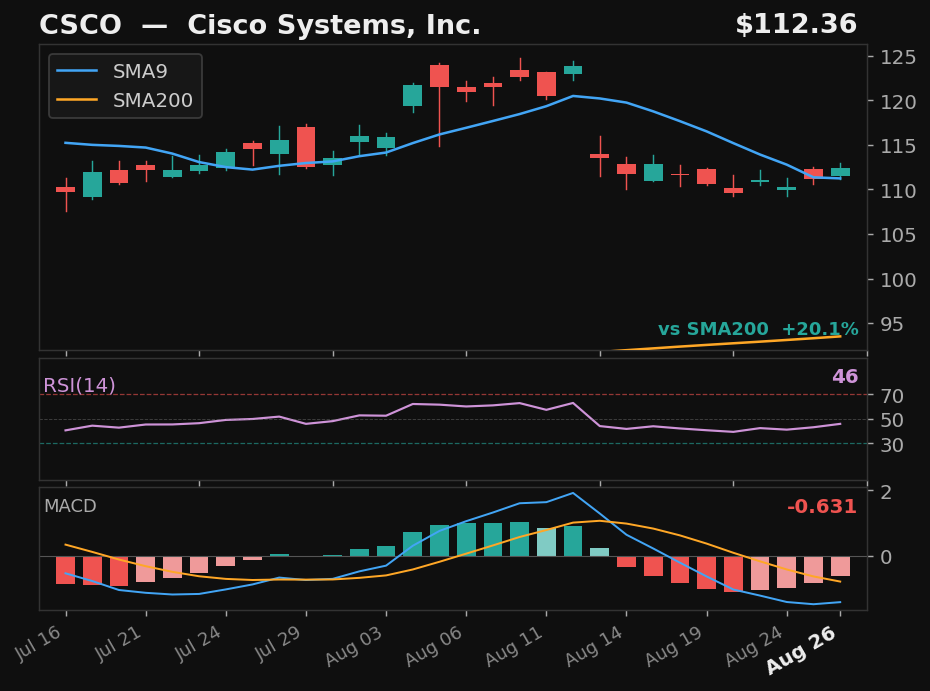Click the $112.36 current price
This screenshot has height=691, width=930.
796,25
